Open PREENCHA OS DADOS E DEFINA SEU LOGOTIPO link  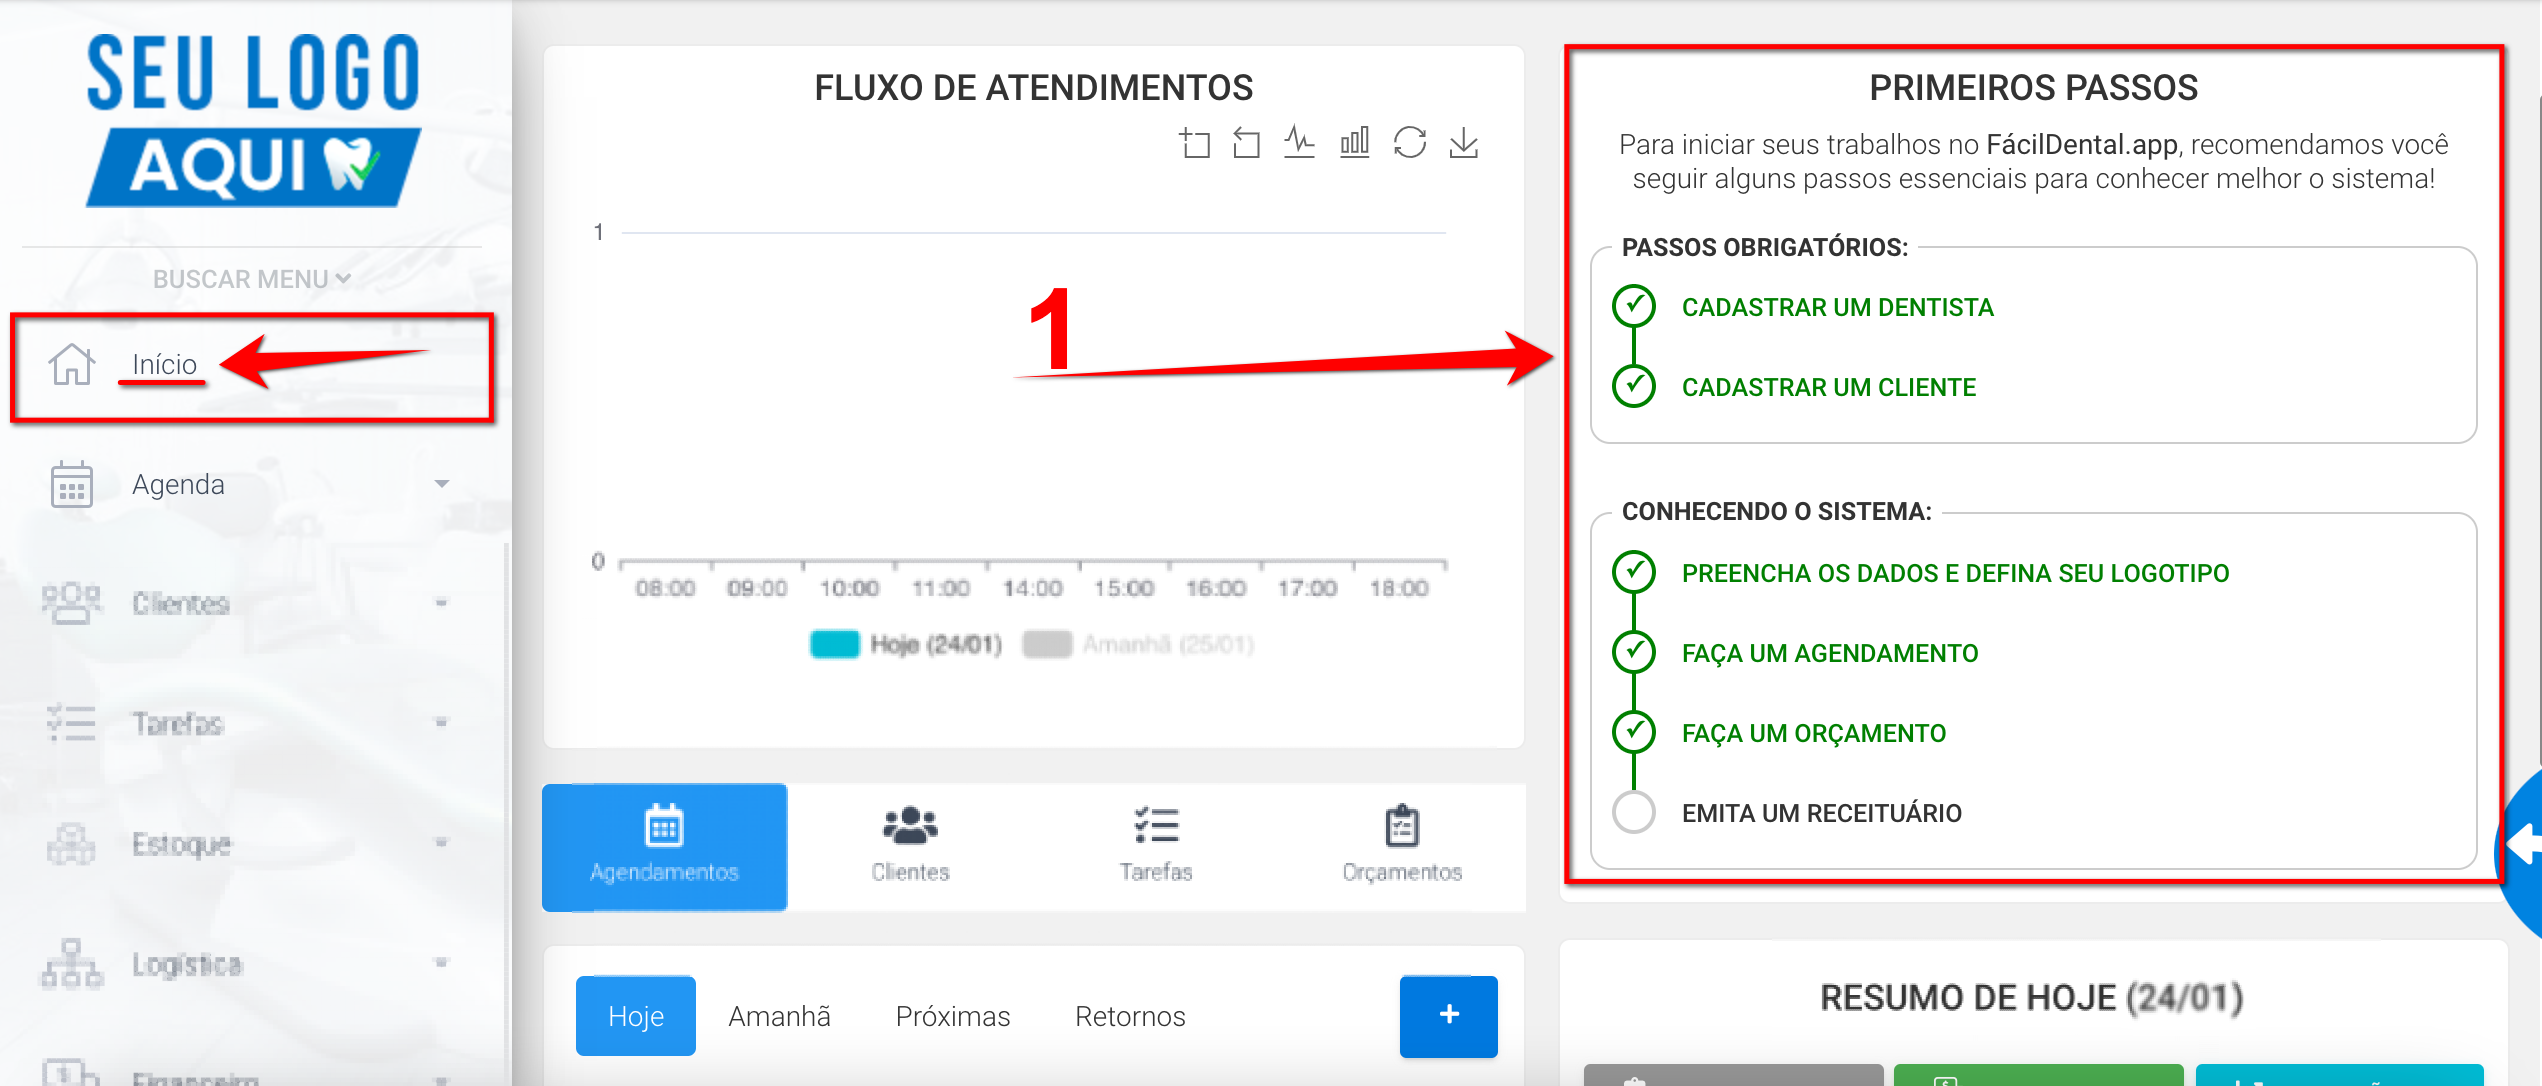click(x=1955, y=573)
